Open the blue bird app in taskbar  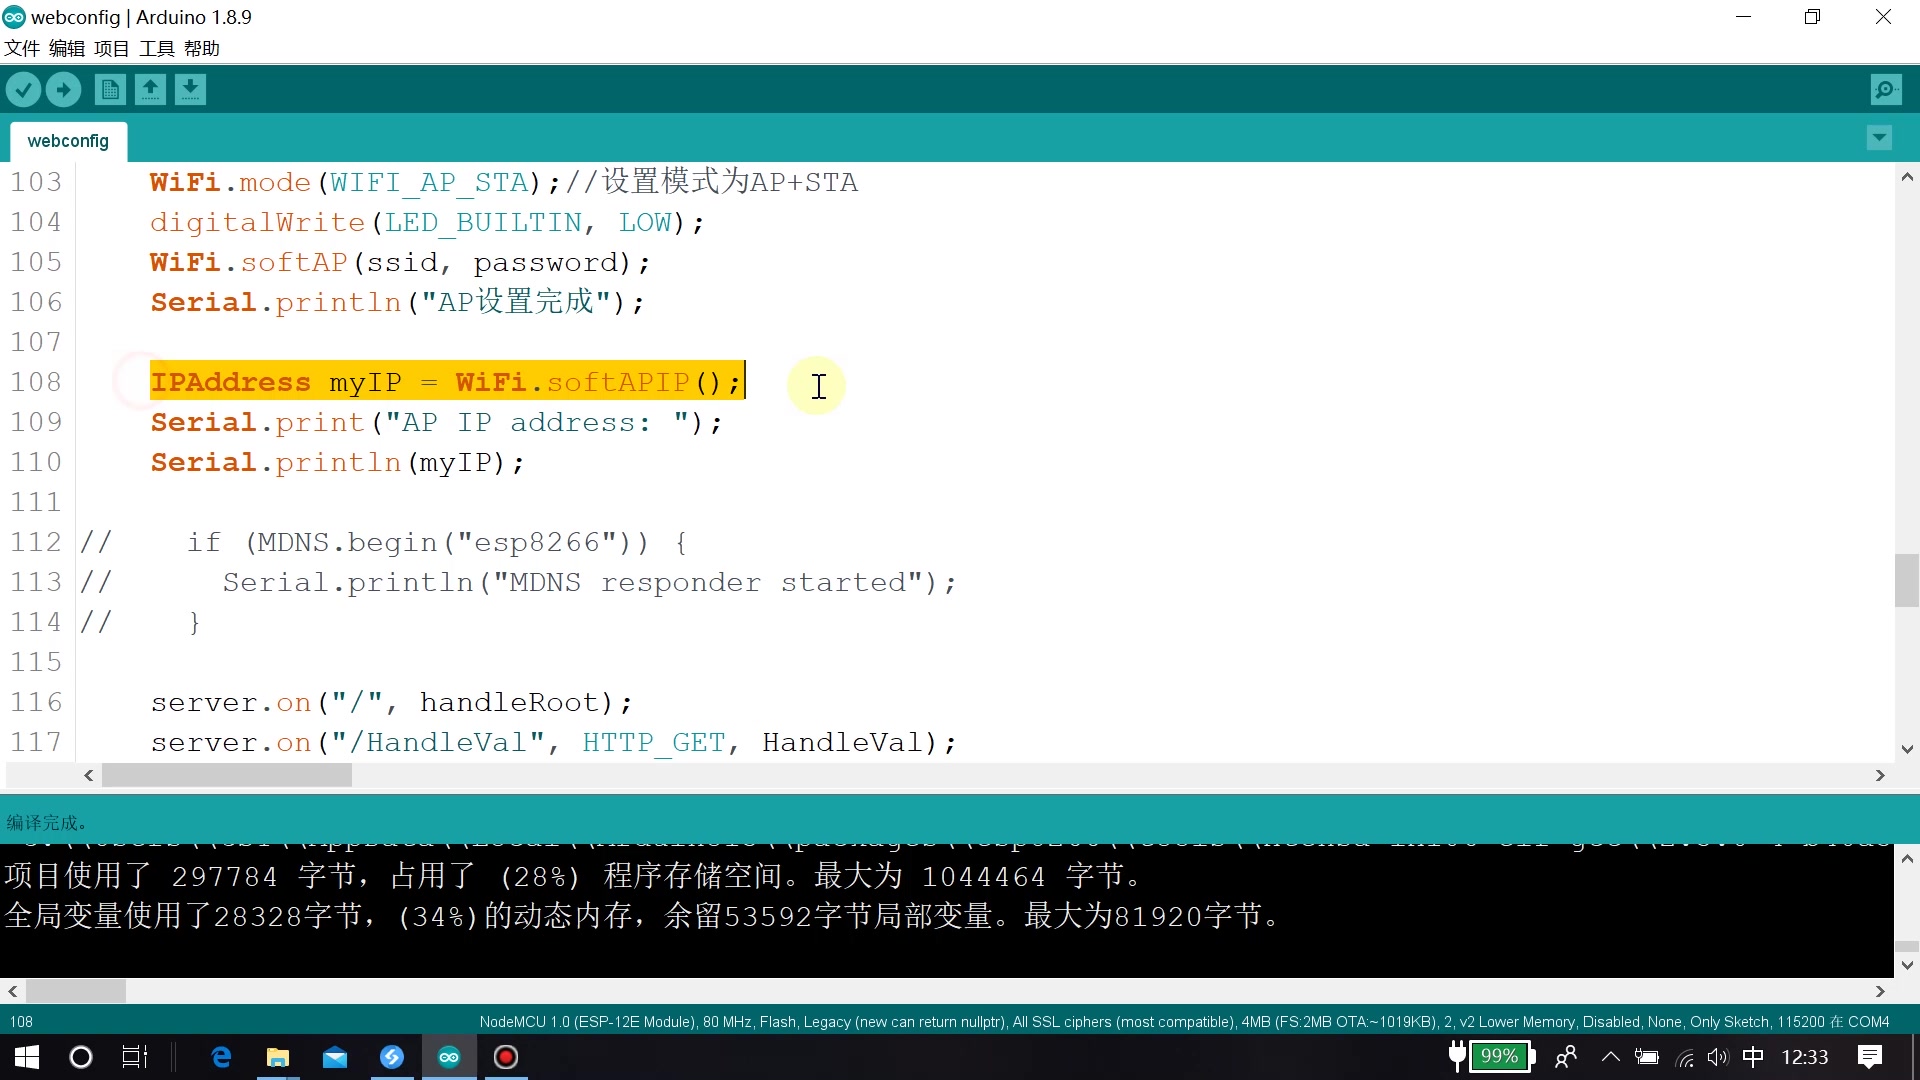(x=392, y=1057)
